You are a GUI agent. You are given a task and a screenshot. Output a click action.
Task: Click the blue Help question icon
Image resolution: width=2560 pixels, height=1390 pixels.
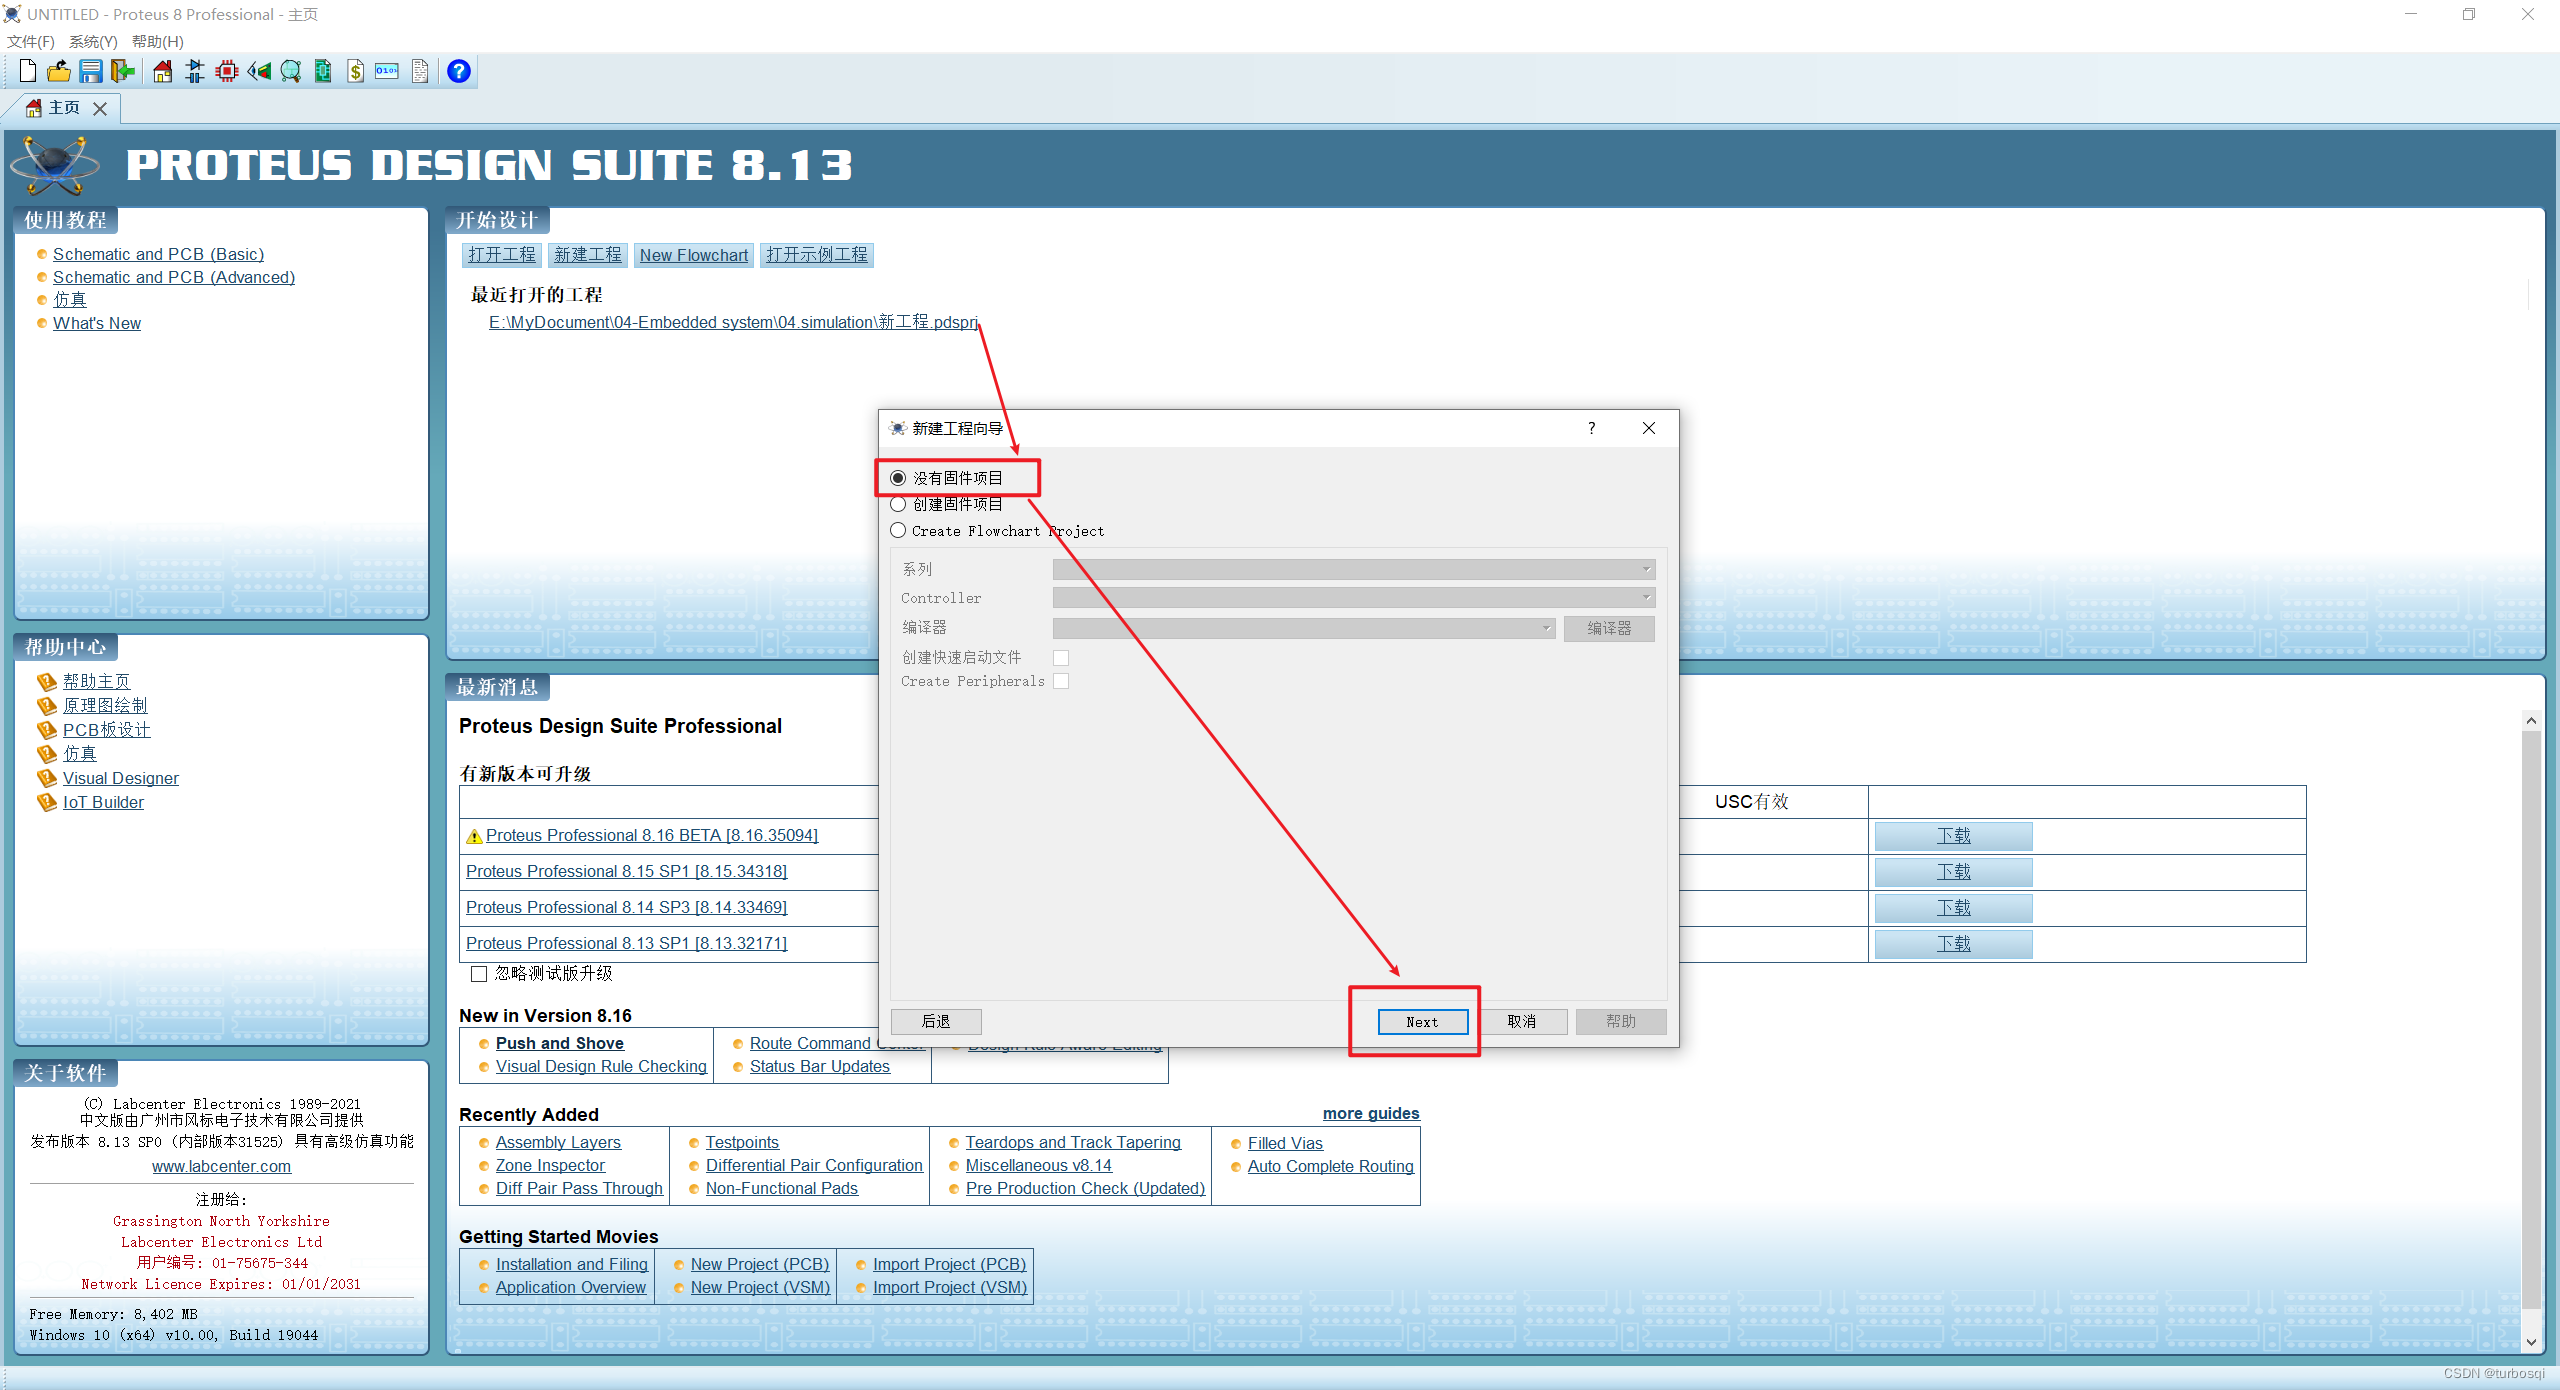[x=459, y=71]
